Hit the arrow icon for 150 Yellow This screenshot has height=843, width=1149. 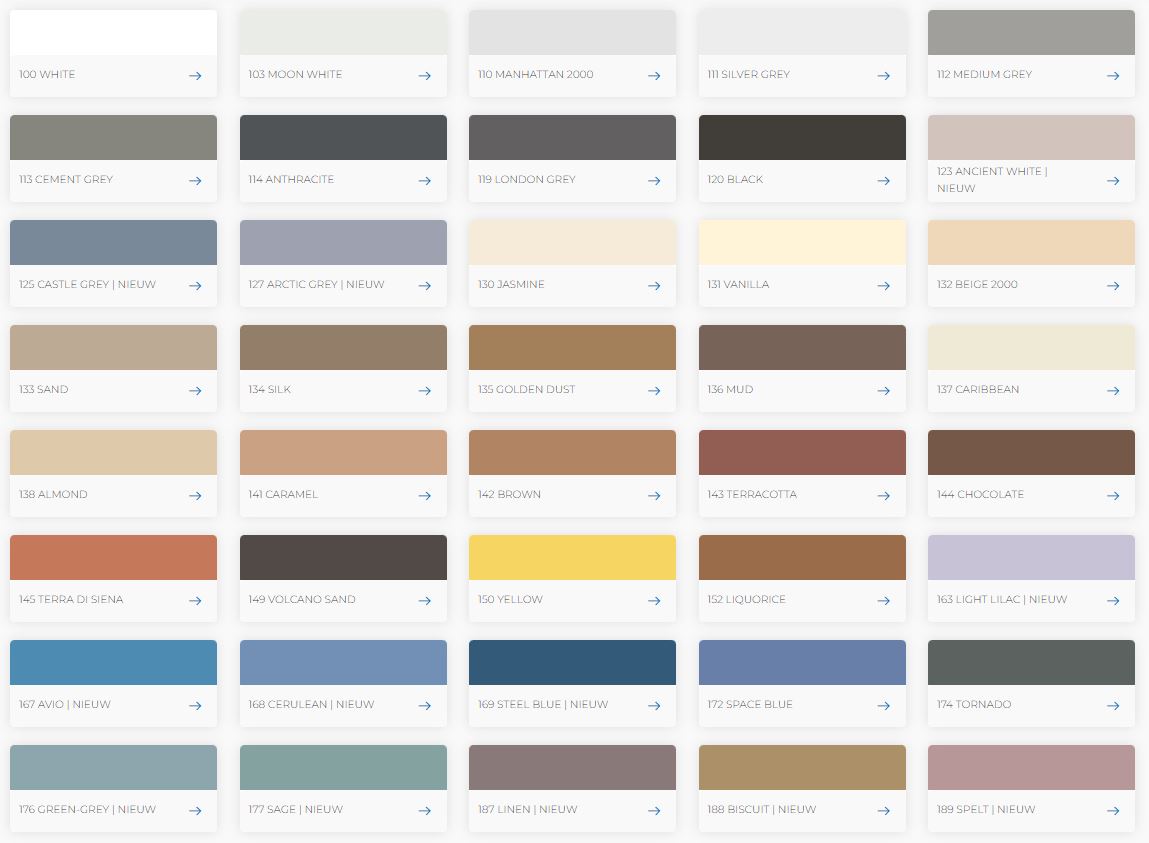(654, 601)
